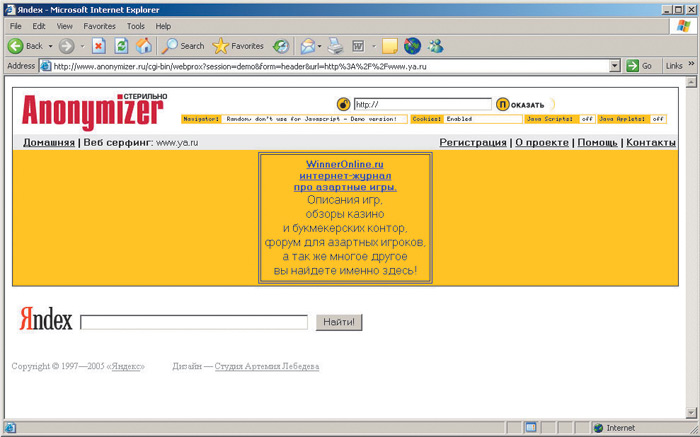Refresh the page with the Refresh icon

pyautogui.click(x=122, y=46)
